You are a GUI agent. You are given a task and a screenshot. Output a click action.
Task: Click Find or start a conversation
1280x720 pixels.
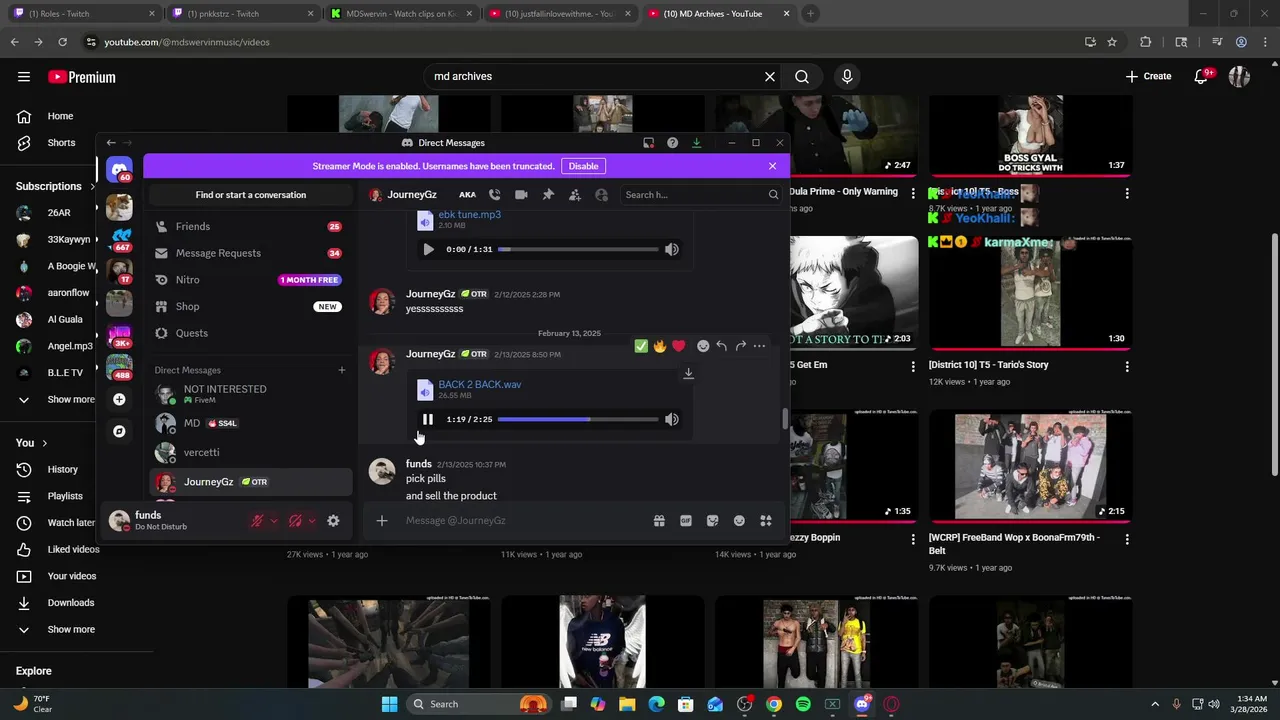(x=250, y=195)
